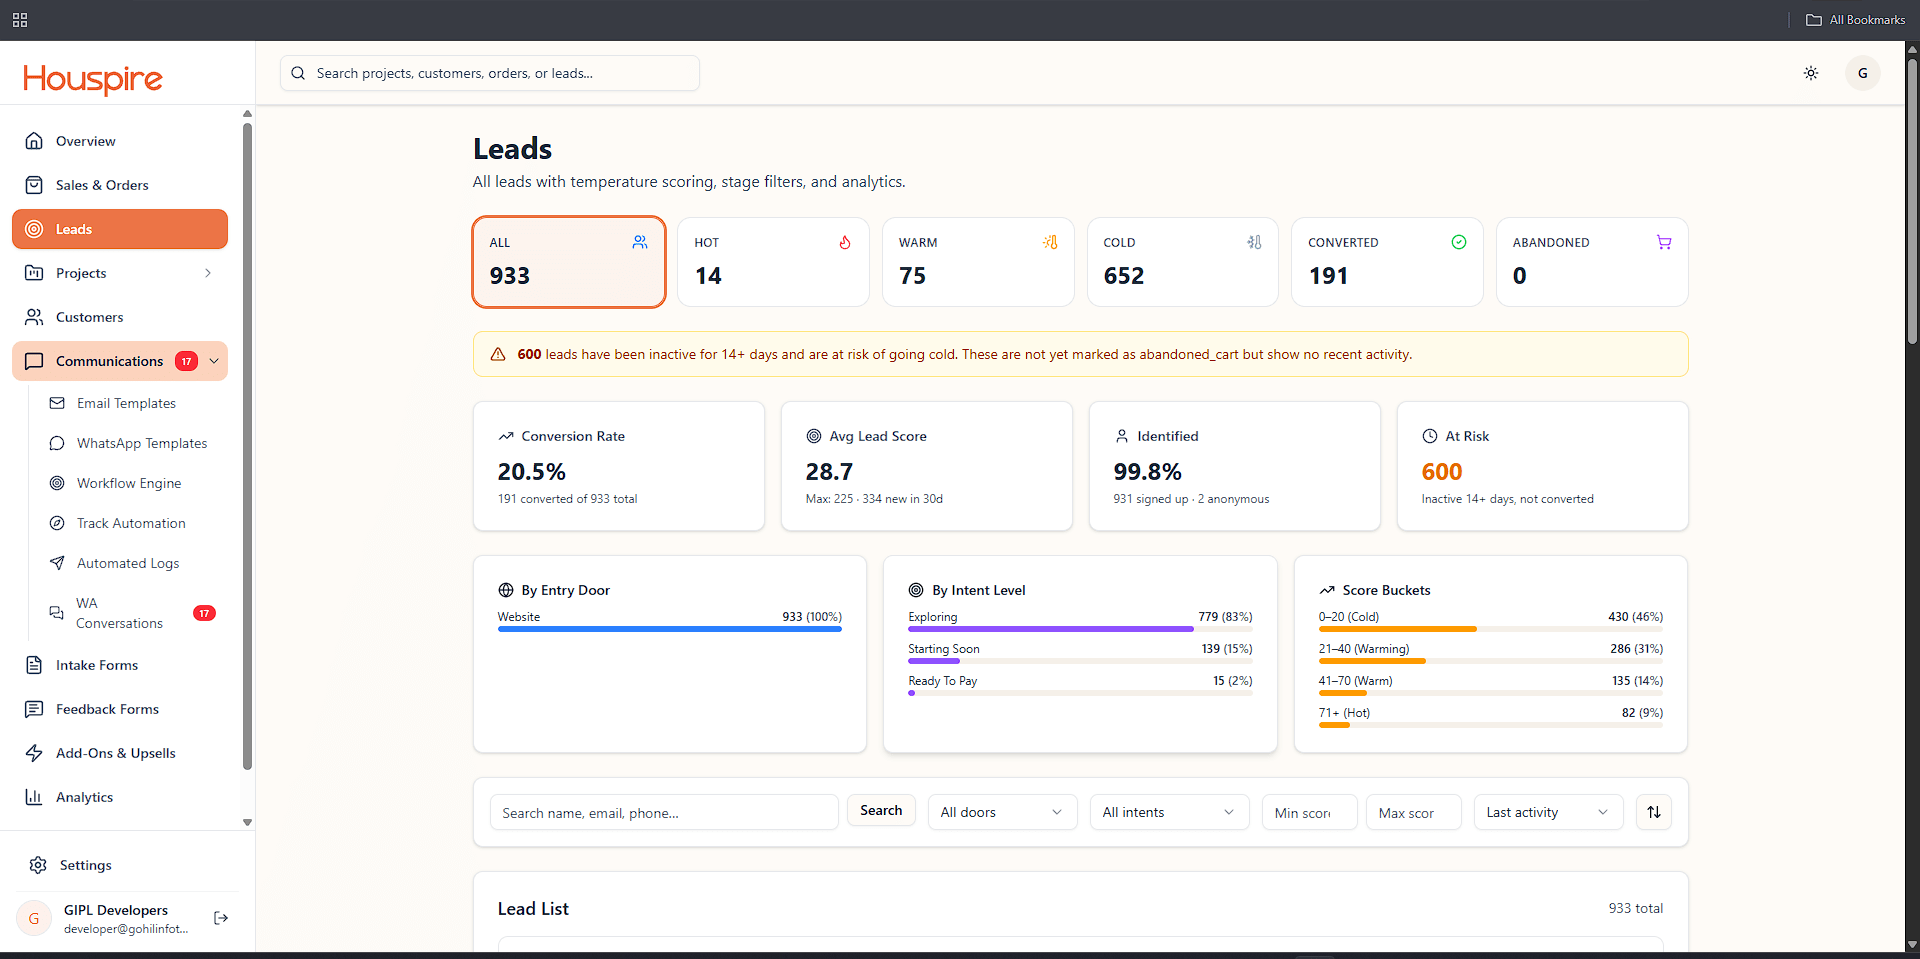Click the Starting Soon intent row
Screen dimensions: 1920x959
(x=1080, y=654)
